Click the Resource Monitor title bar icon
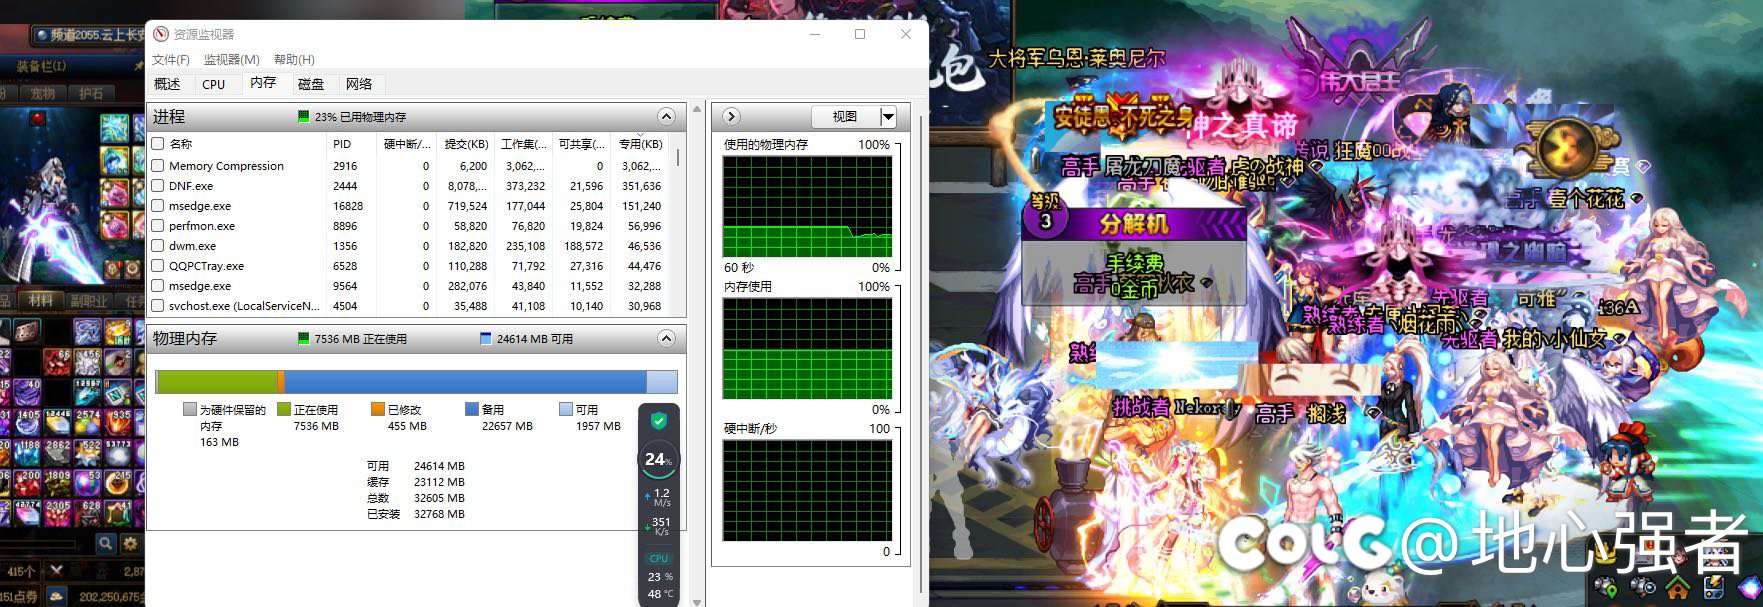1763x607 pixels. tap(161, 34)
